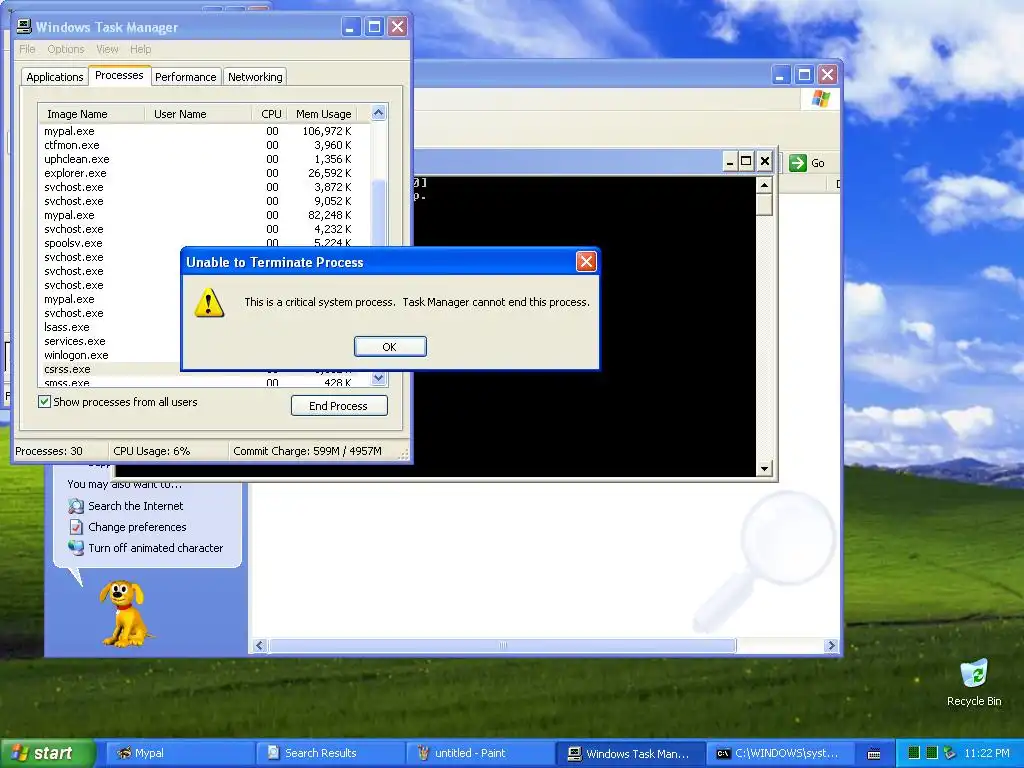Screen dimensions: 1024x768
Task: Click the green Go arrow icon
Action: pyautogui.click(x=797, y=163)
